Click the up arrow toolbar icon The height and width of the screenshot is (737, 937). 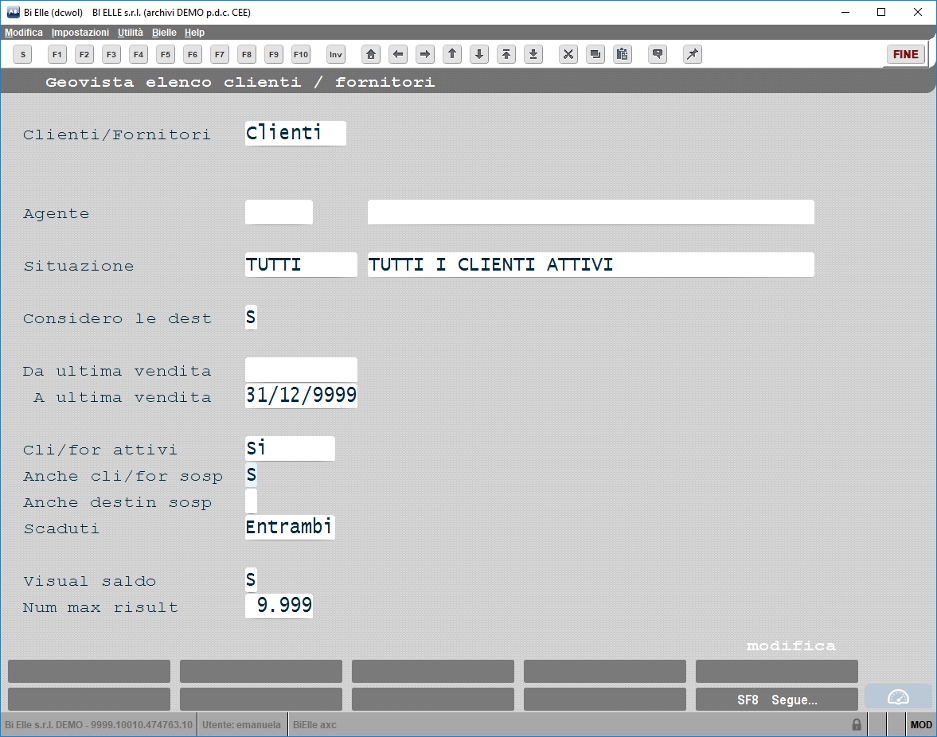(452, 55)
